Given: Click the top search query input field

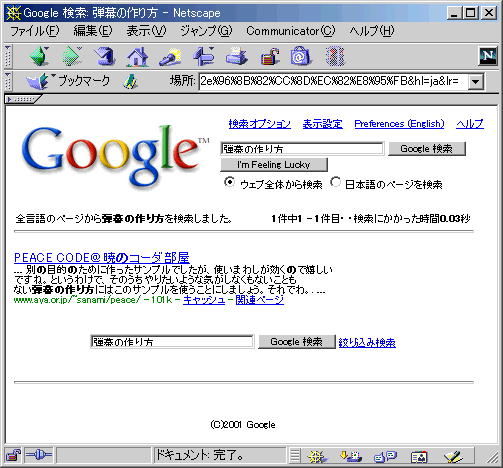Looking at the screenshot, I should tap(302, 149).
